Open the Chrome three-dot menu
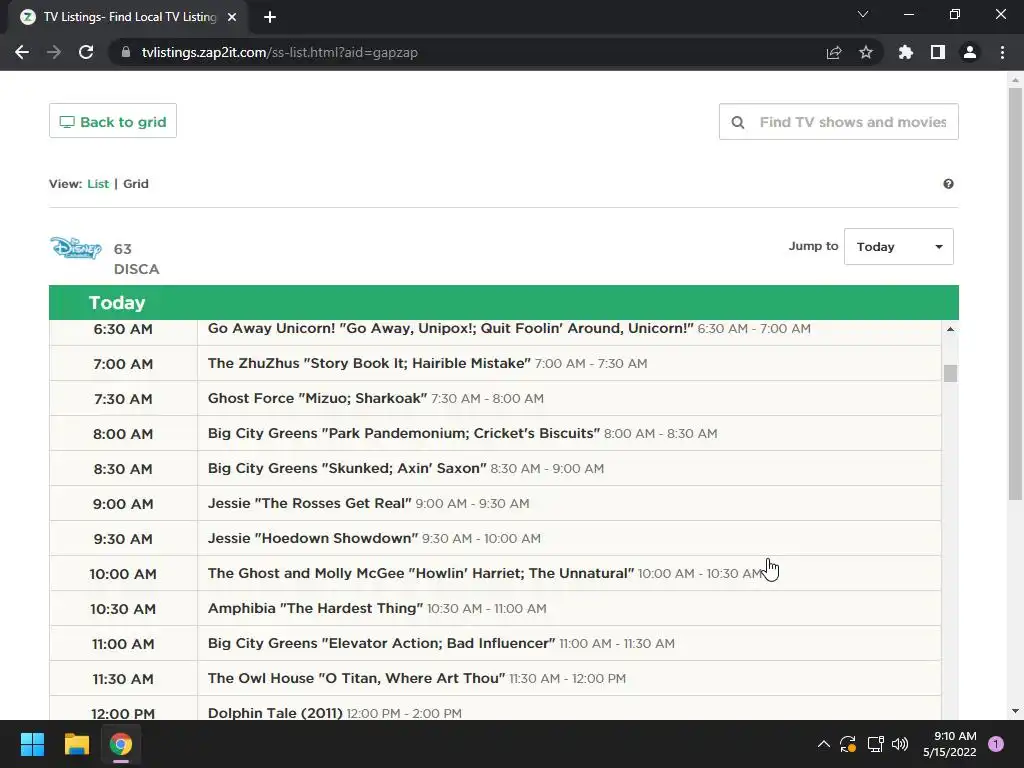This screenshot has width=1024, height=768. 1002,52
